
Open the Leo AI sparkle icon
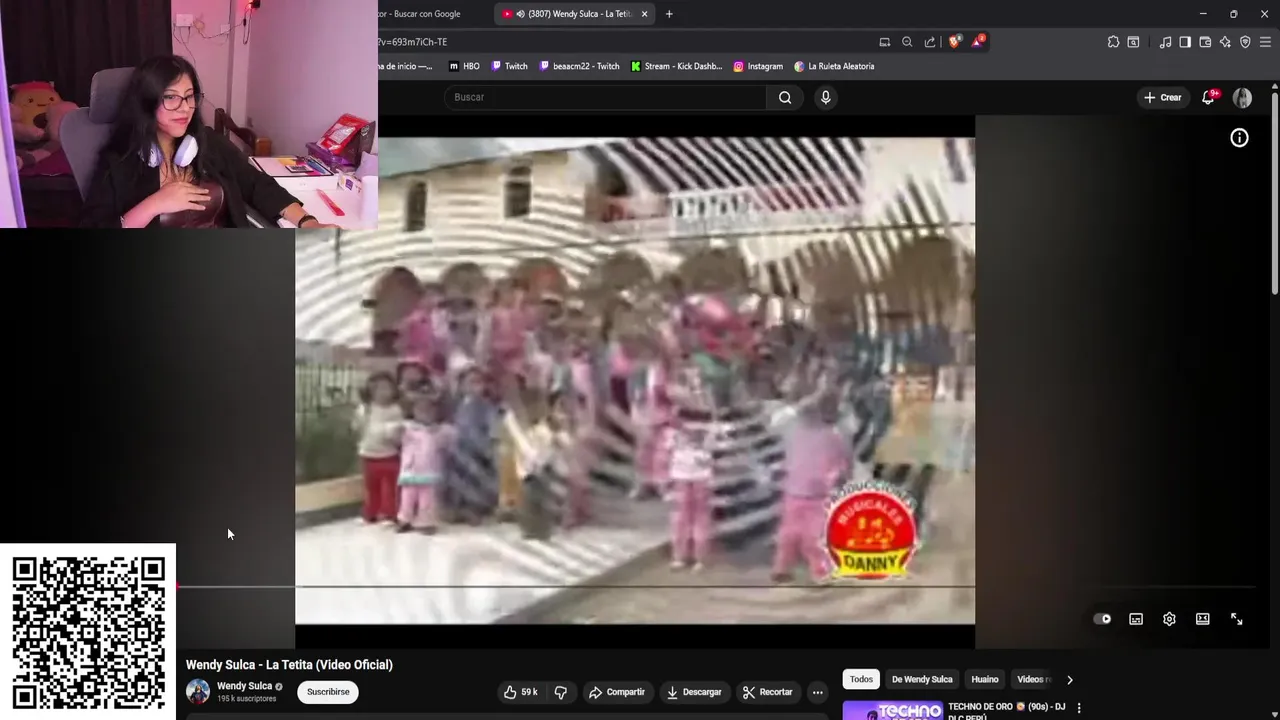coord(1225,42)
